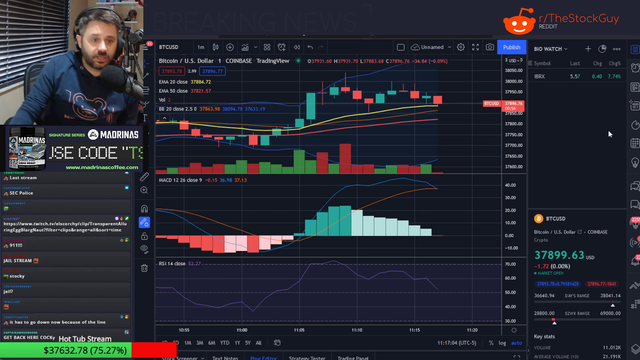The height and width of the screenshot is (360, 640).
Task: Select the 1M date range
Action: point(188,343)
